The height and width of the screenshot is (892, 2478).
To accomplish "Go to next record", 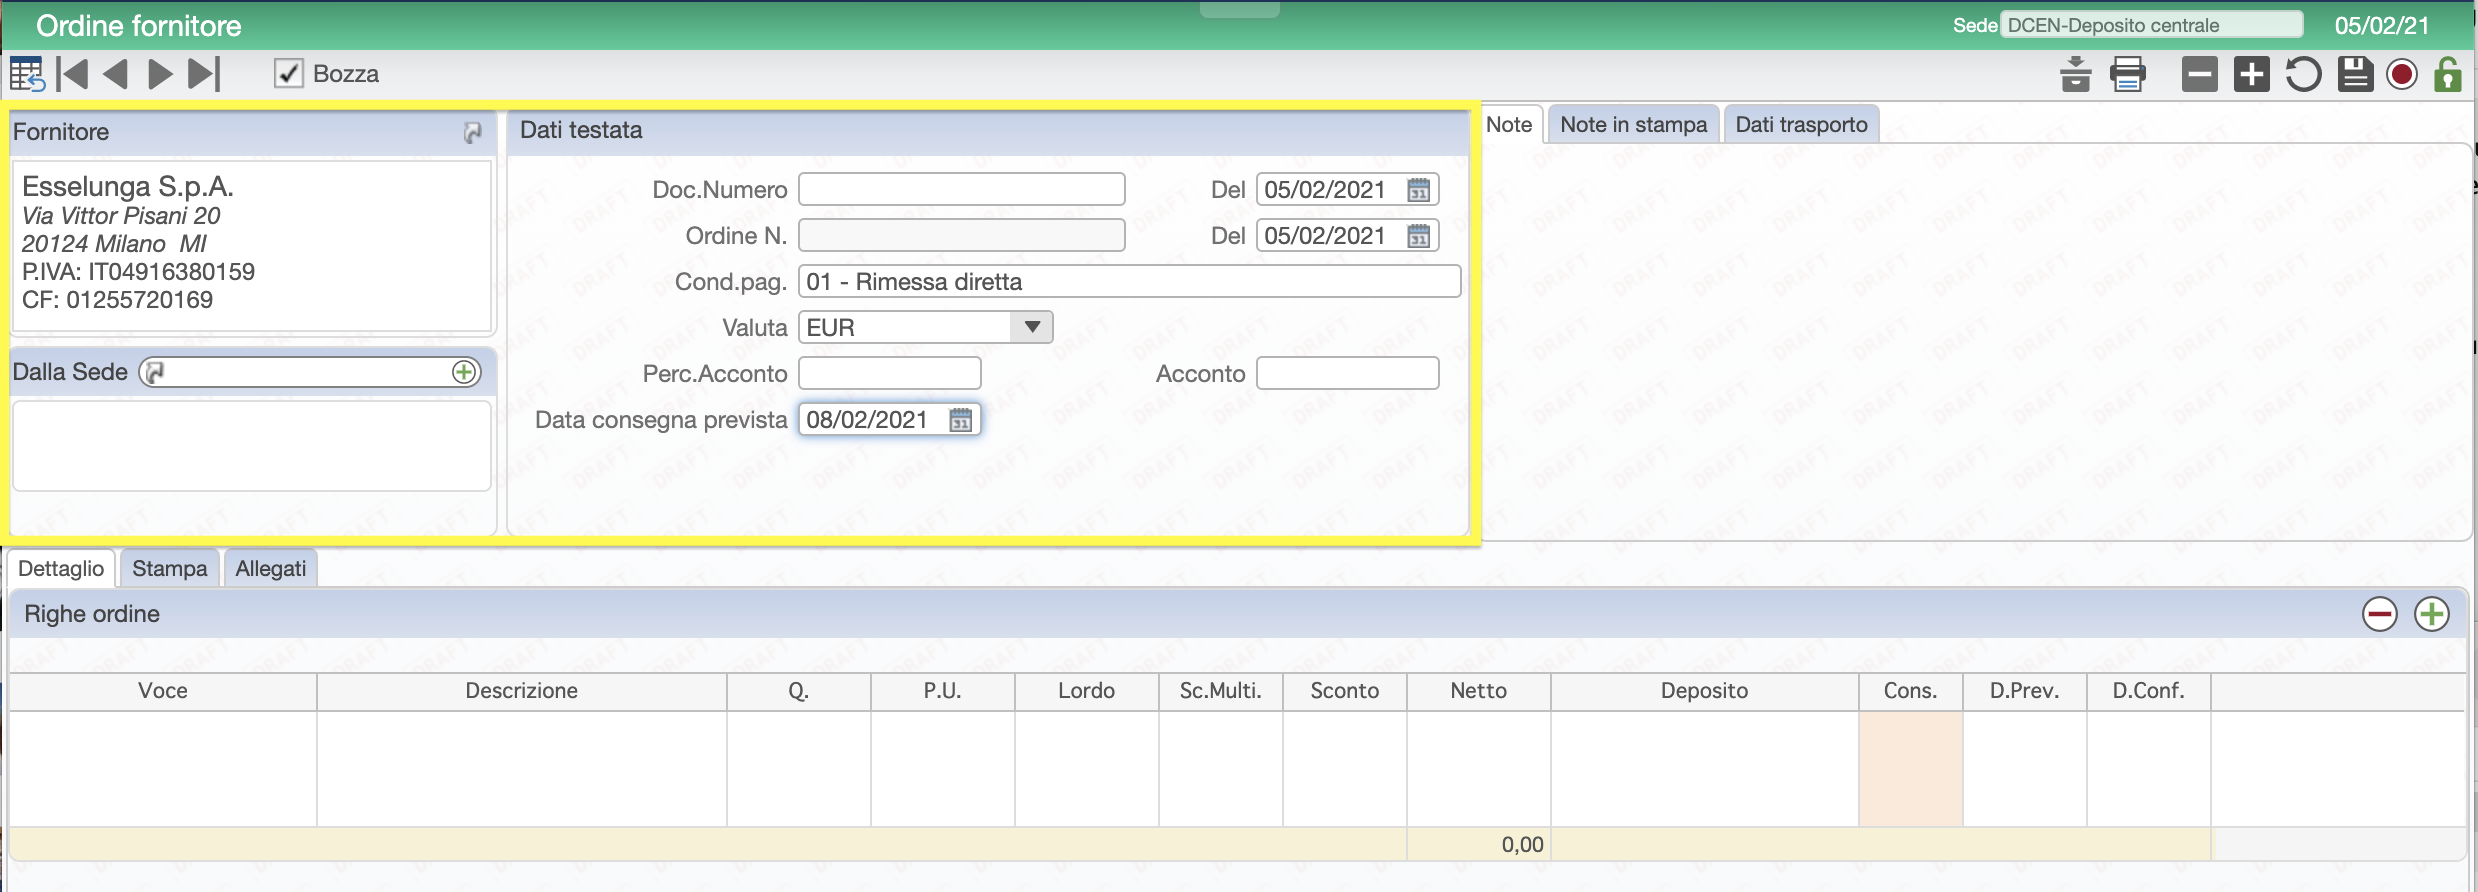I will (x=160, y=74).
